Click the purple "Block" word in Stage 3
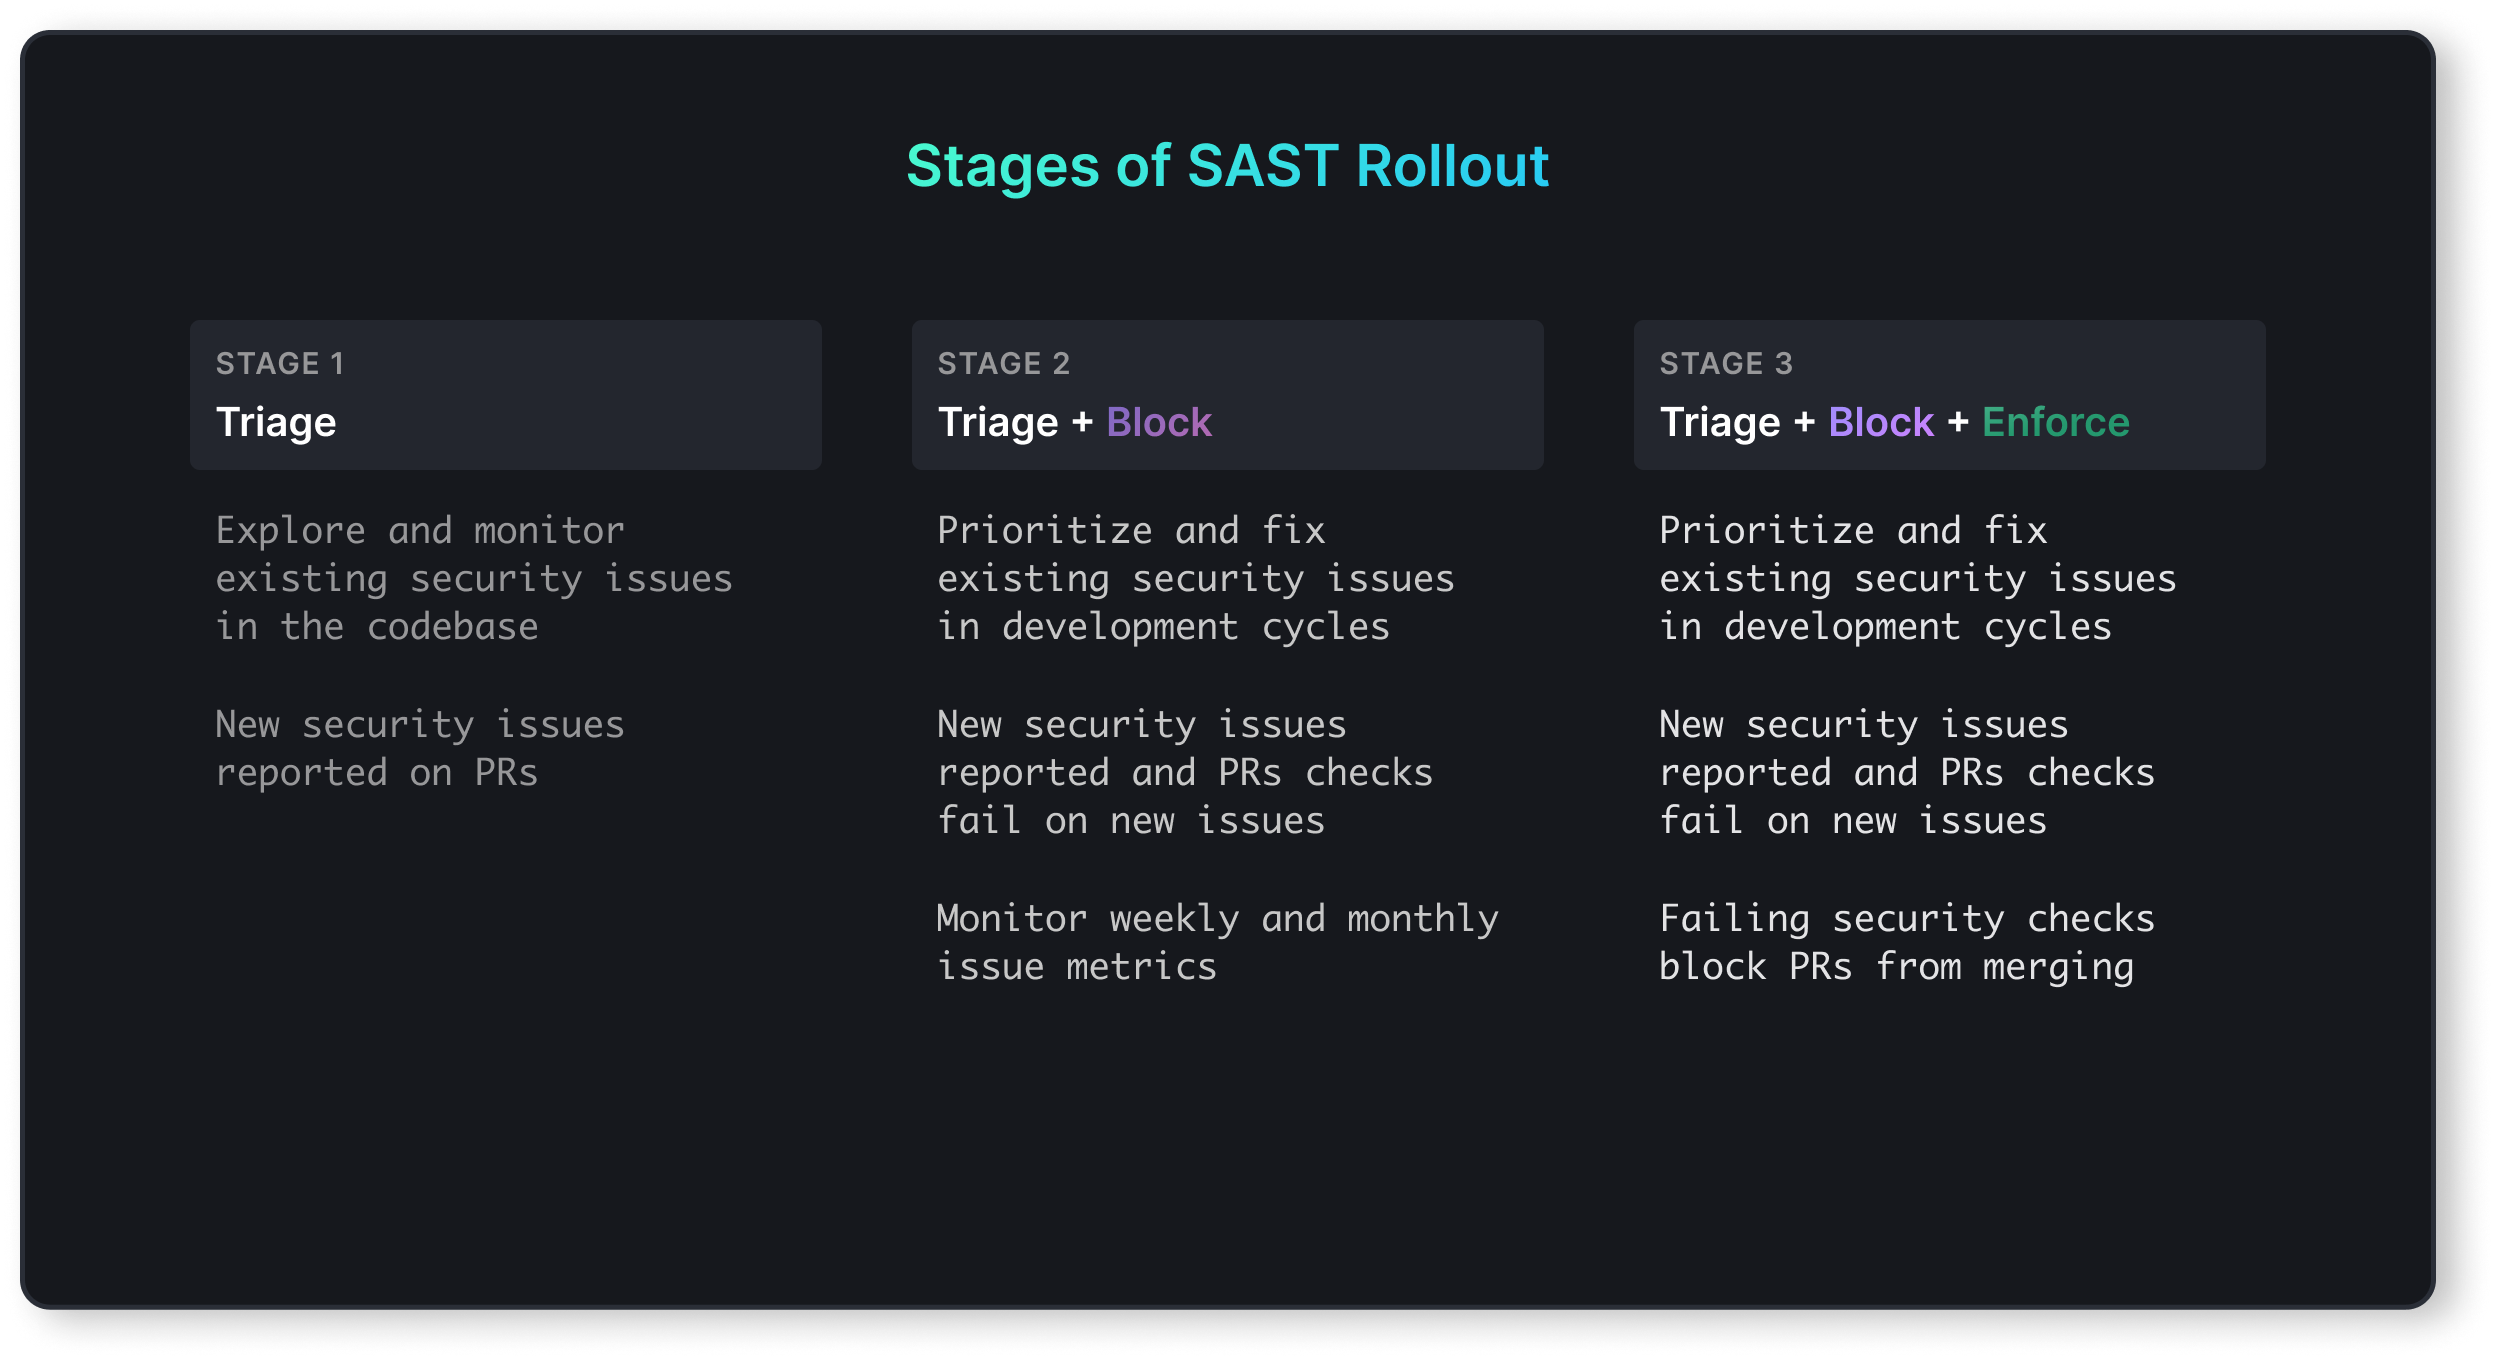This screenshot has height=1360, width=2496. pyautogui.click(x=1881, y=423)
